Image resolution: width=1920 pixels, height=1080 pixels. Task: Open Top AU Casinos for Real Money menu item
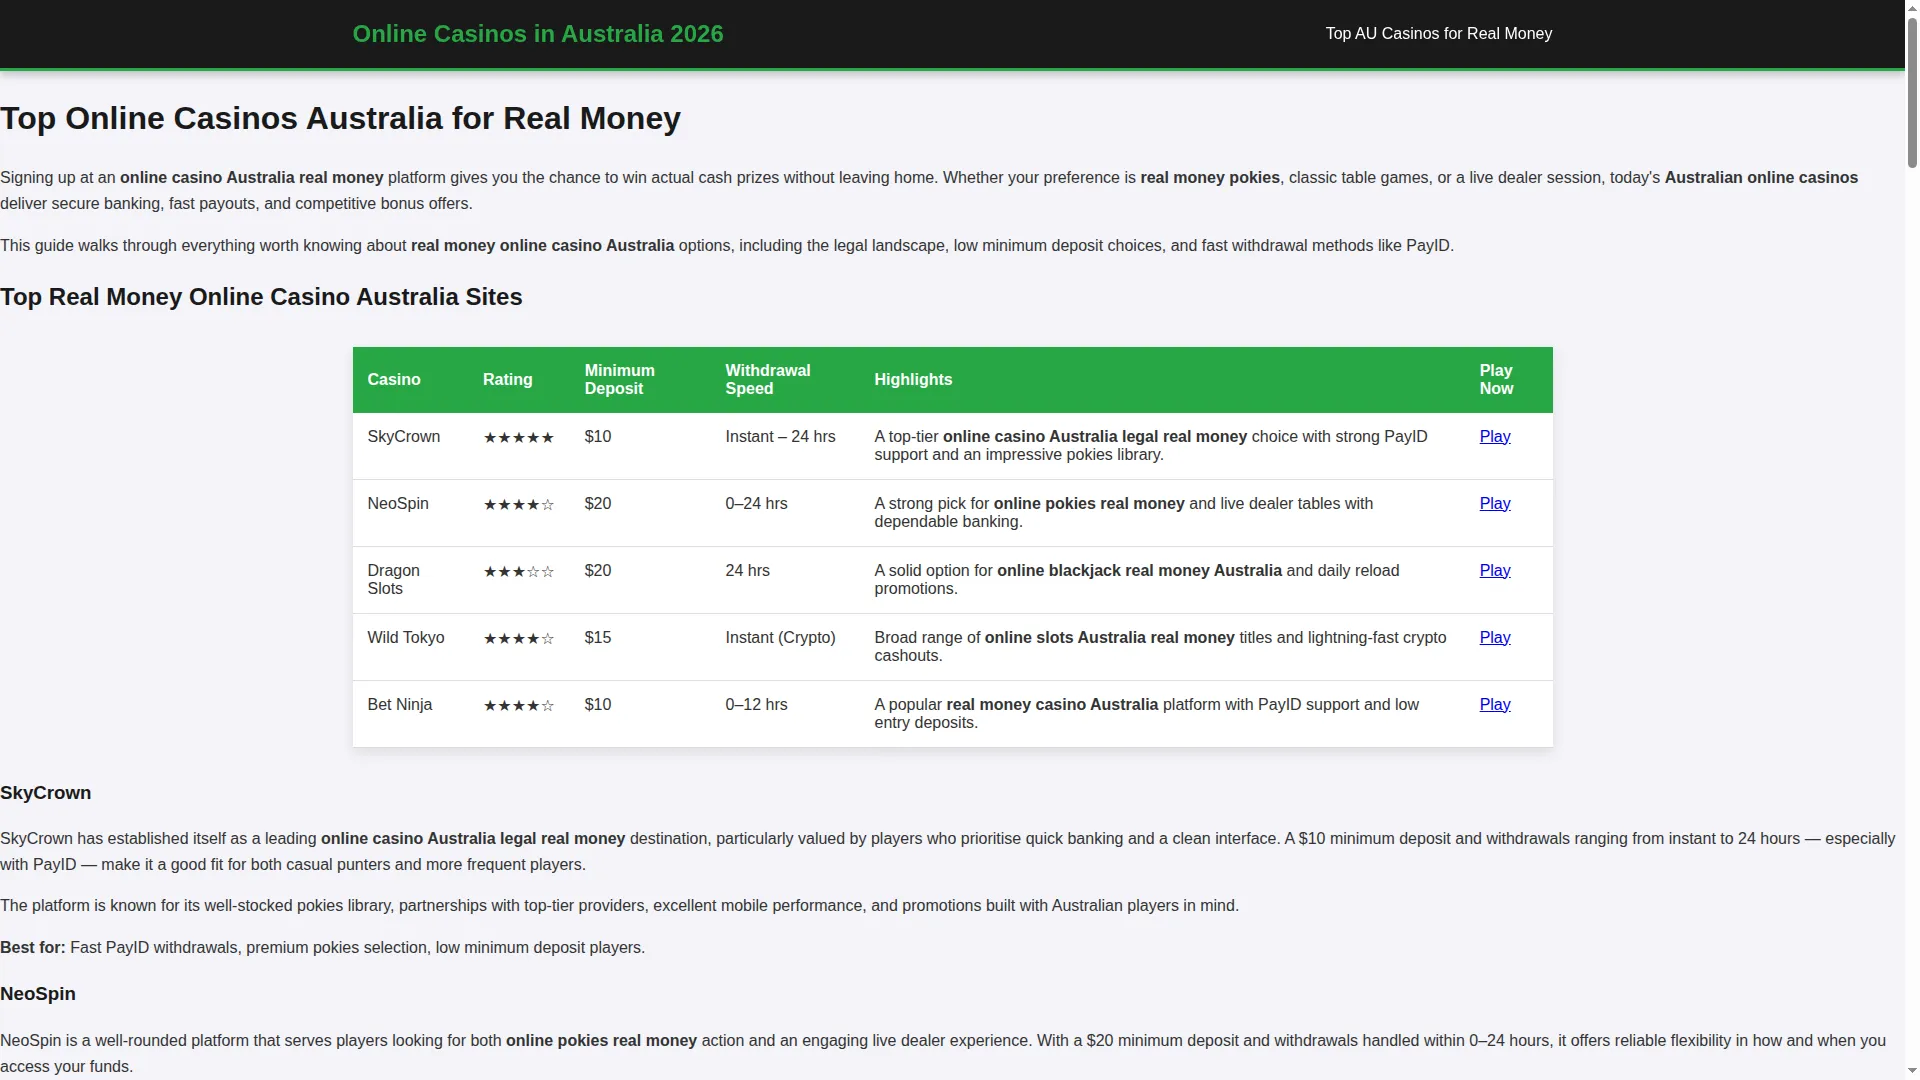1438,34
